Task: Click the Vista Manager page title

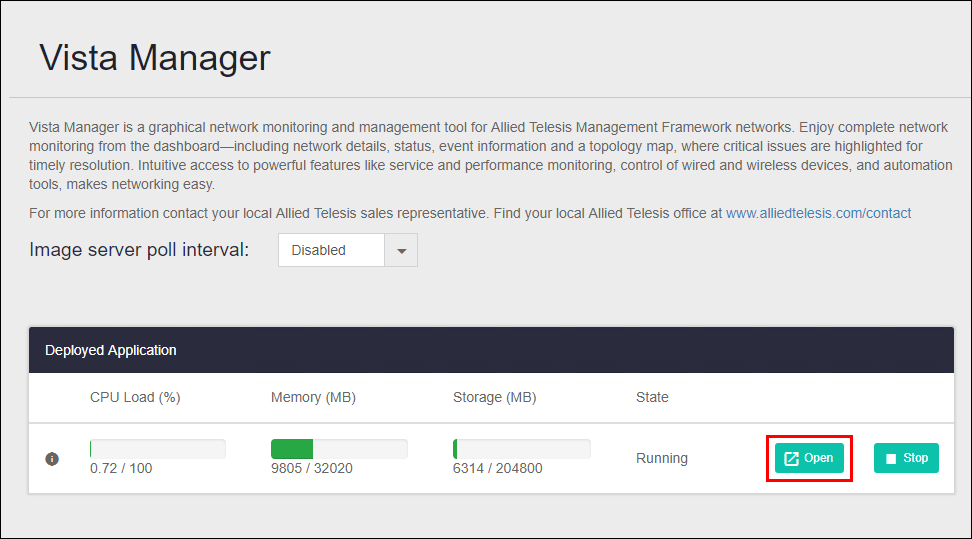Action: coord(155,57)
